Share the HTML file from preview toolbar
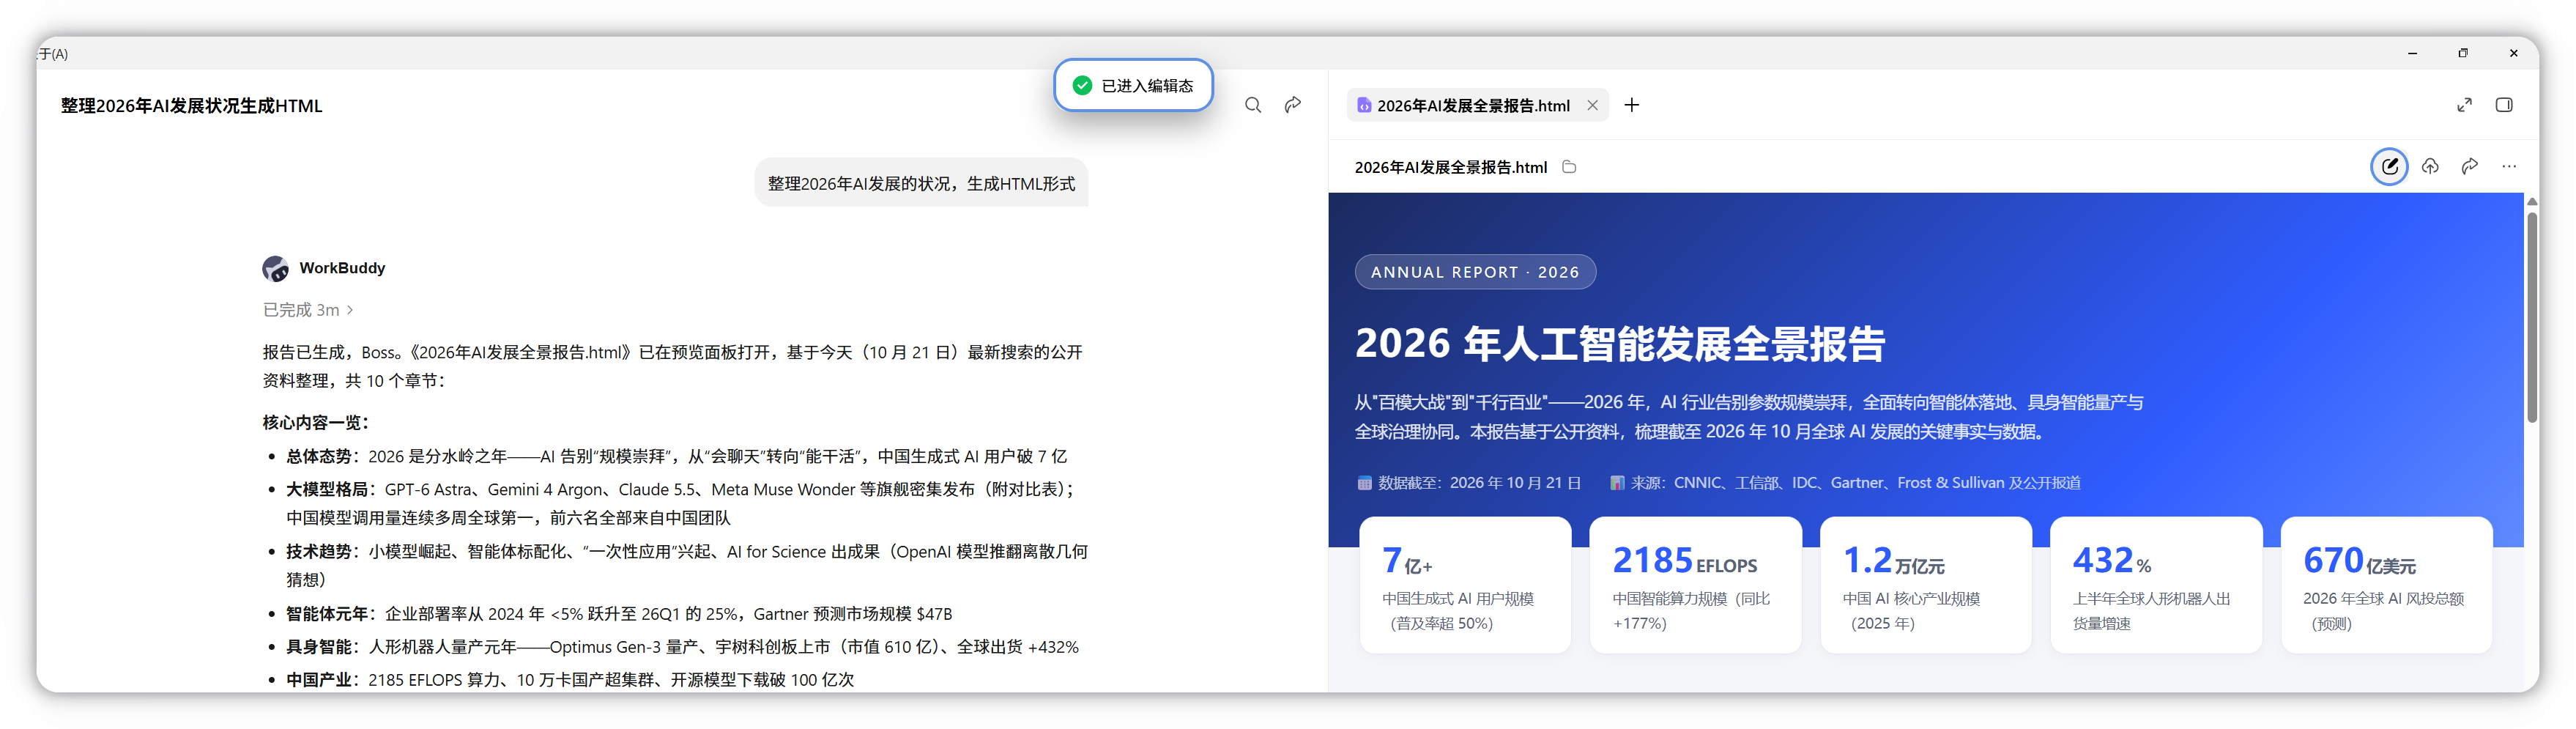Image resolution: width=2576 pixels, height=729 pixels. click(x=2470, y=167)
